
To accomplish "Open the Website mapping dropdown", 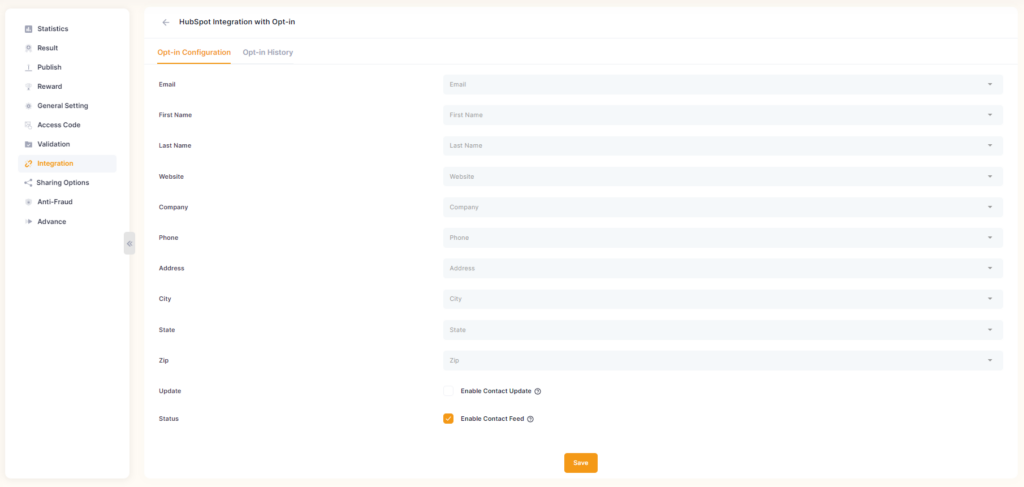I will 722,176.
